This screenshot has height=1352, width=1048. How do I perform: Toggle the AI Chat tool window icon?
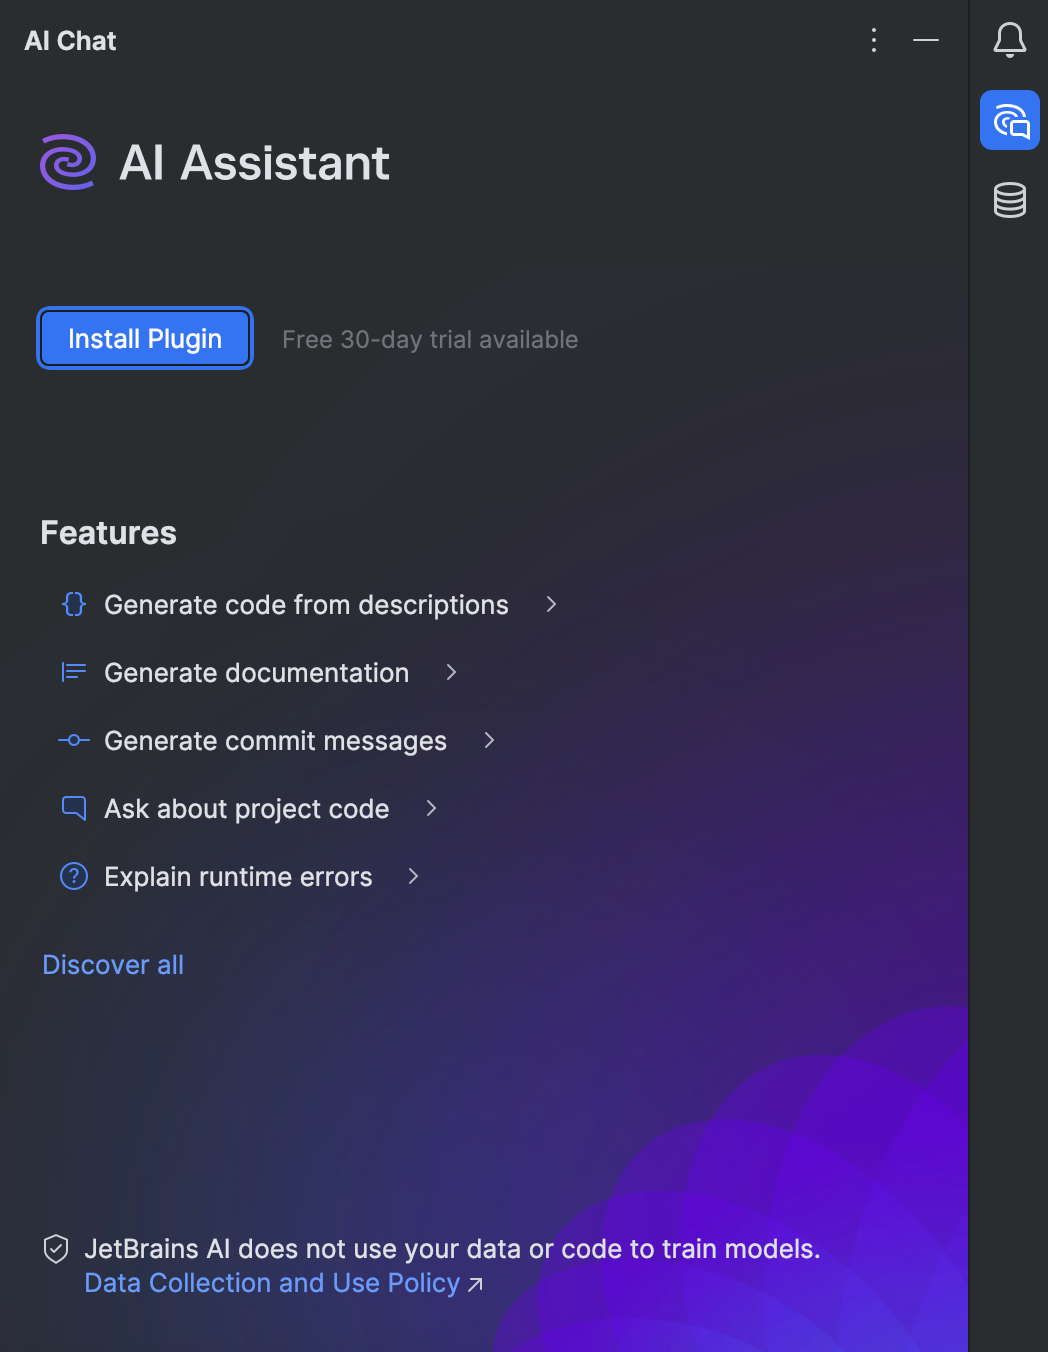[x=1009, y=120]
